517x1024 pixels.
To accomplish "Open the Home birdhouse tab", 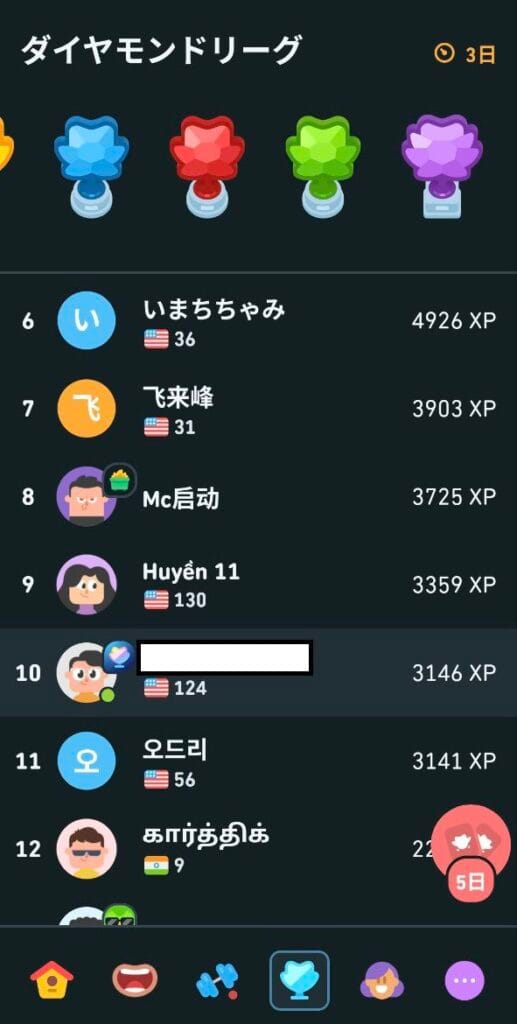I will (52, 980).
